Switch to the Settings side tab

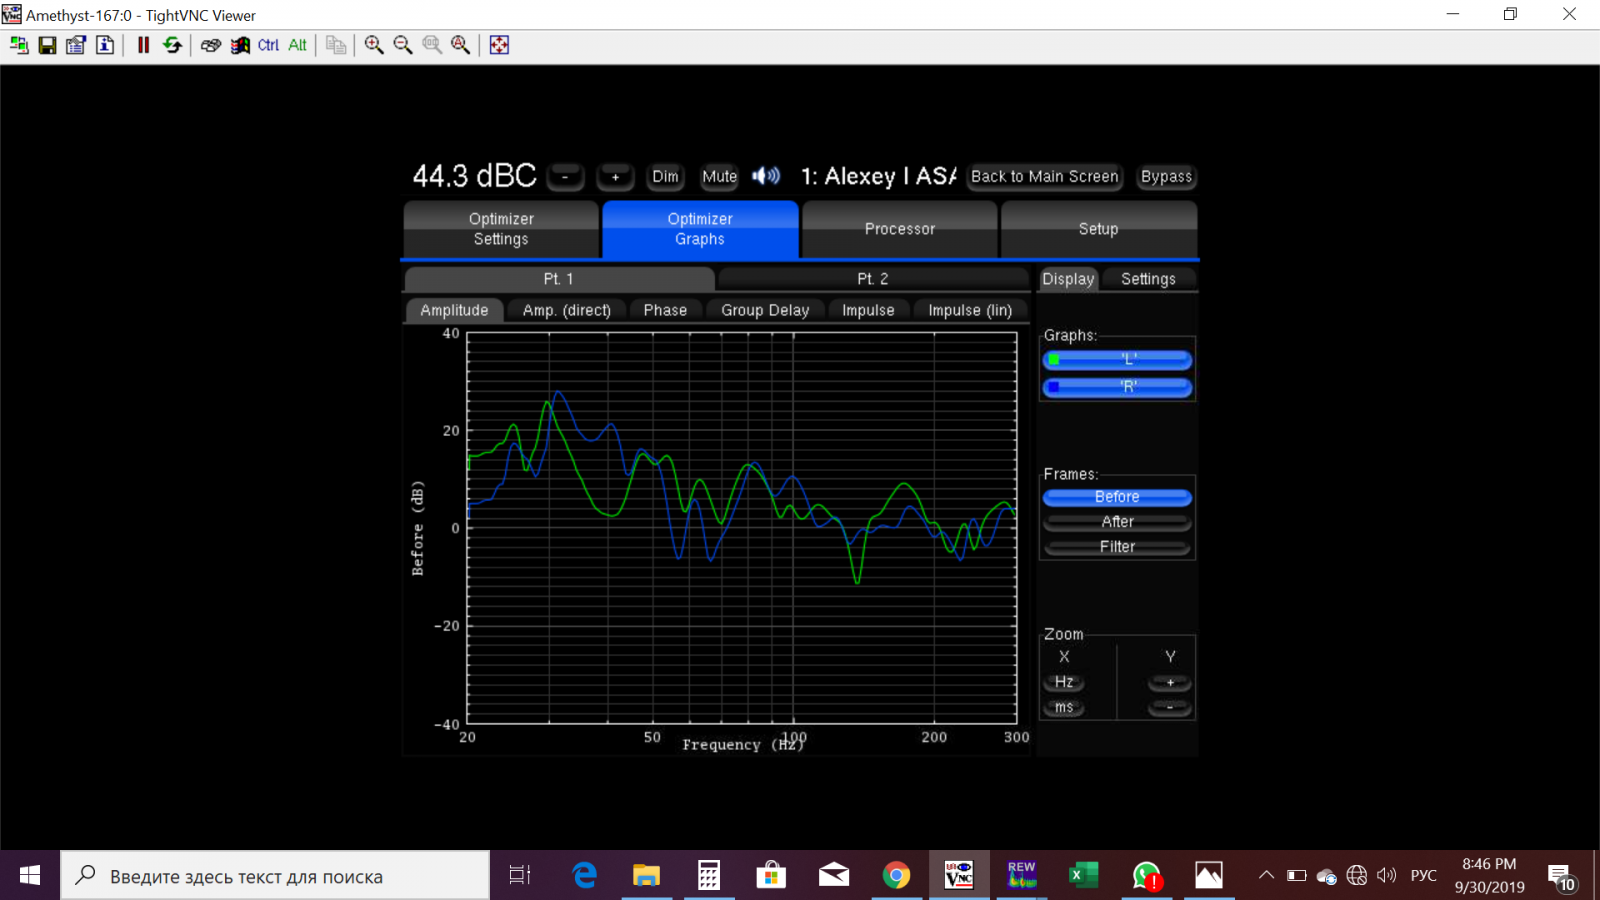point(1148,279)
